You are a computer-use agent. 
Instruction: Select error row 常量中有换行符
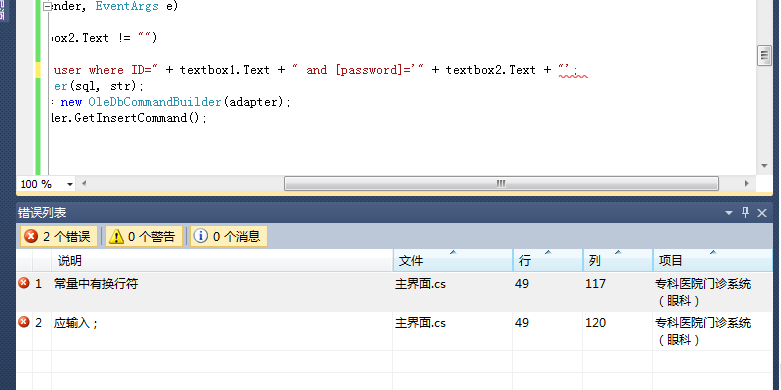click(x=394, y=292)
